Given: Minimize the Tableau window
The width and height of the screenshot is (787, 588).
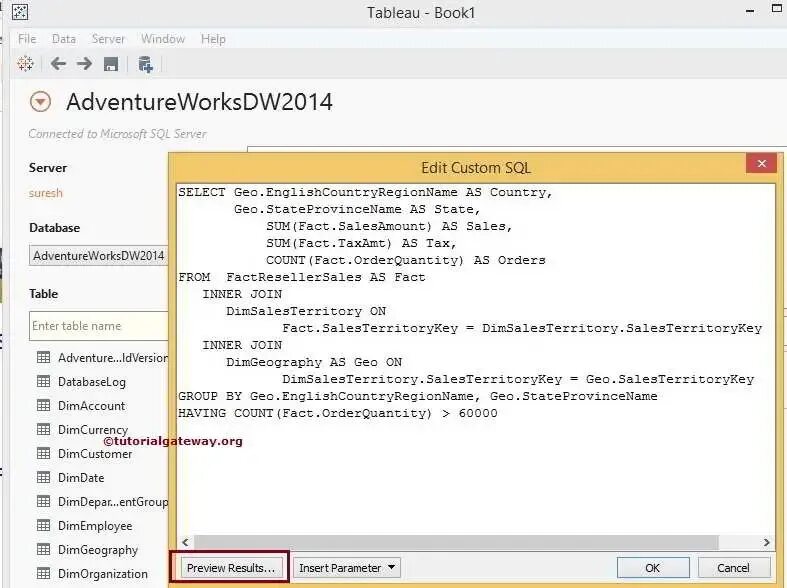Looking at the screenshot, I should (750, 11).
